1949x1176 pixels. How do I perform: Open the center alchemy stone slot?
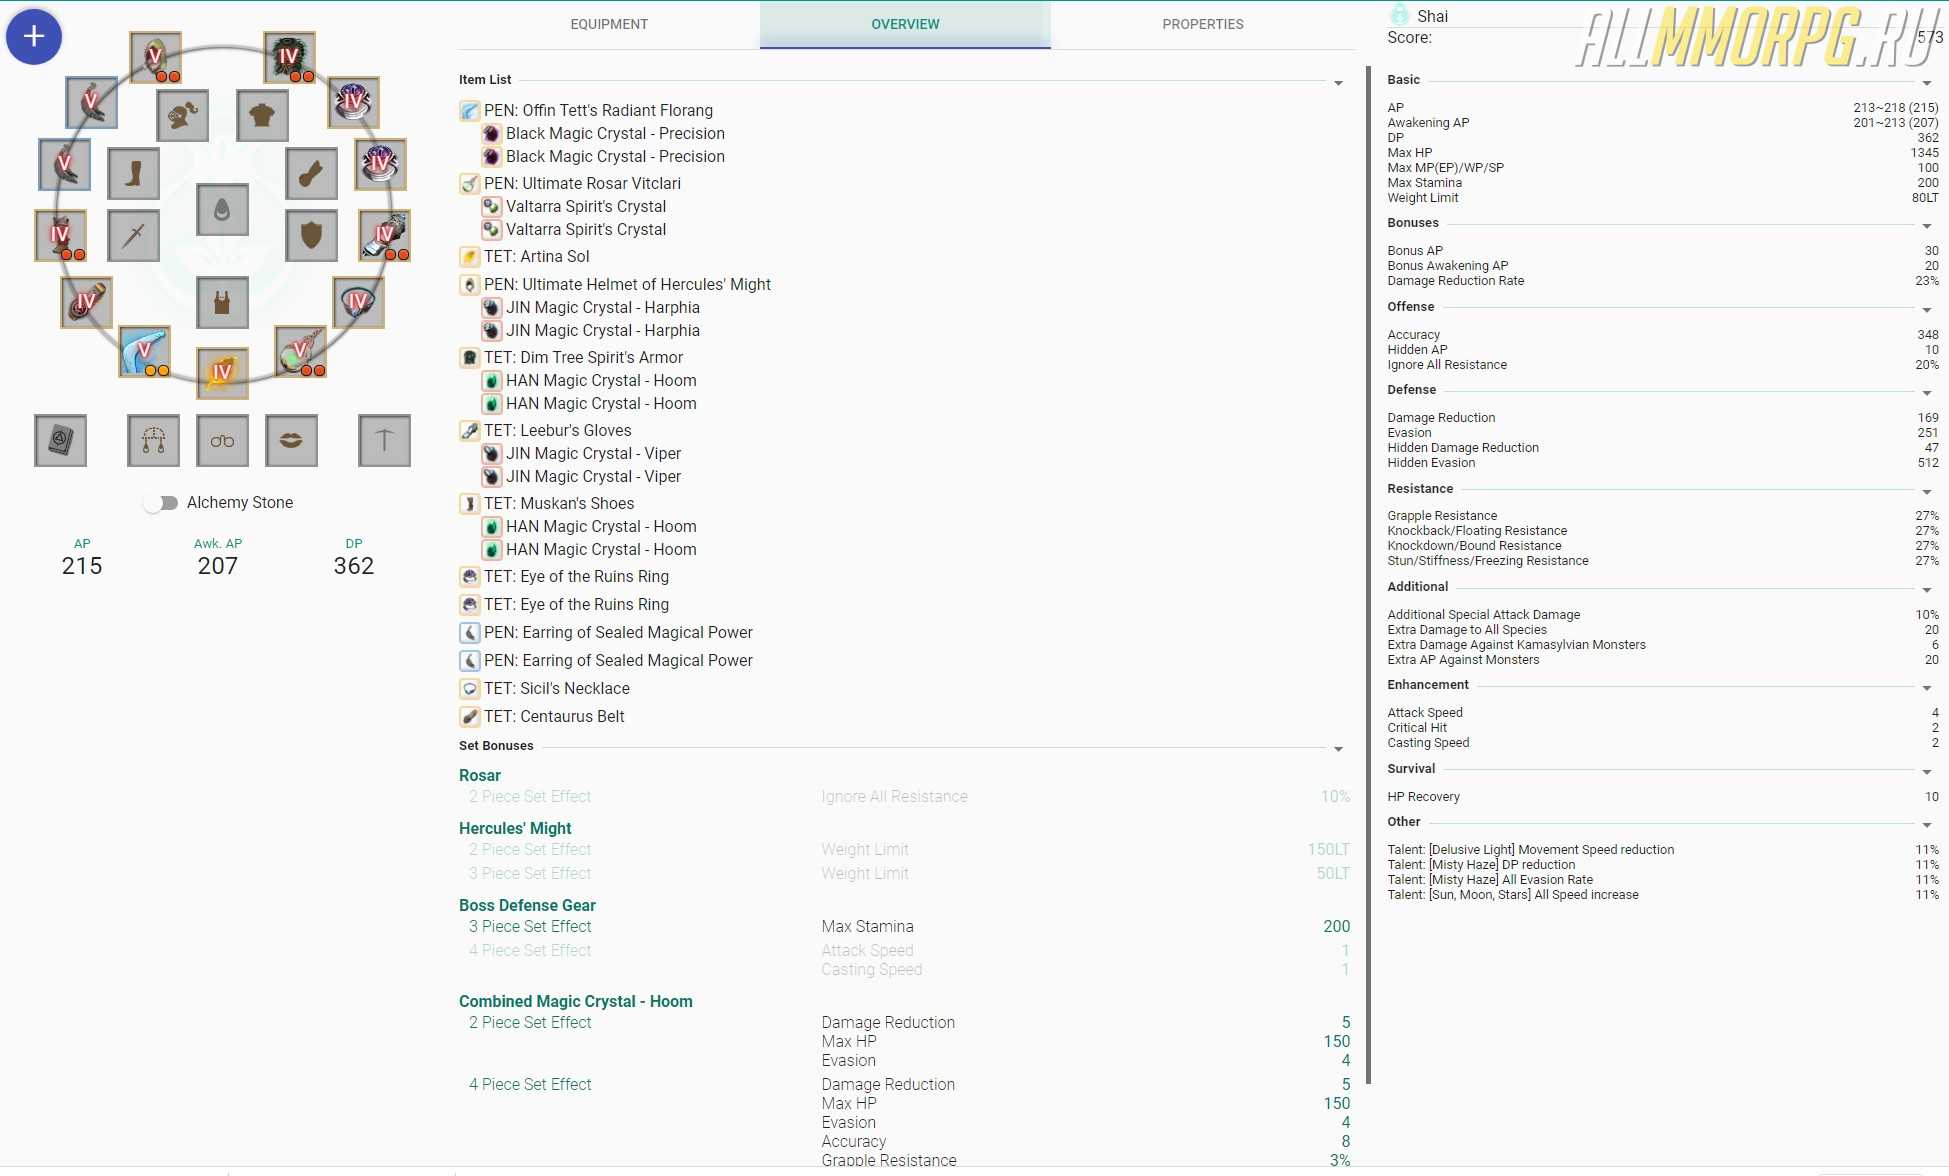point(222,209)
